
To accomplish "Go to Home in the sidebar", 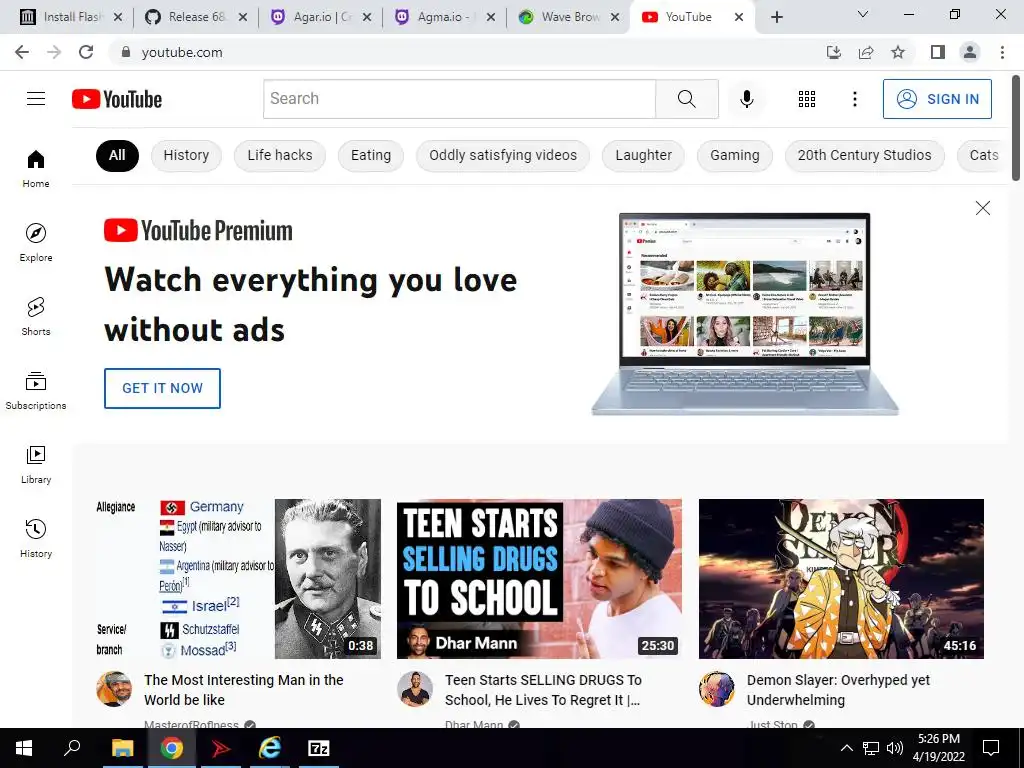I will (x=36, y=168).
